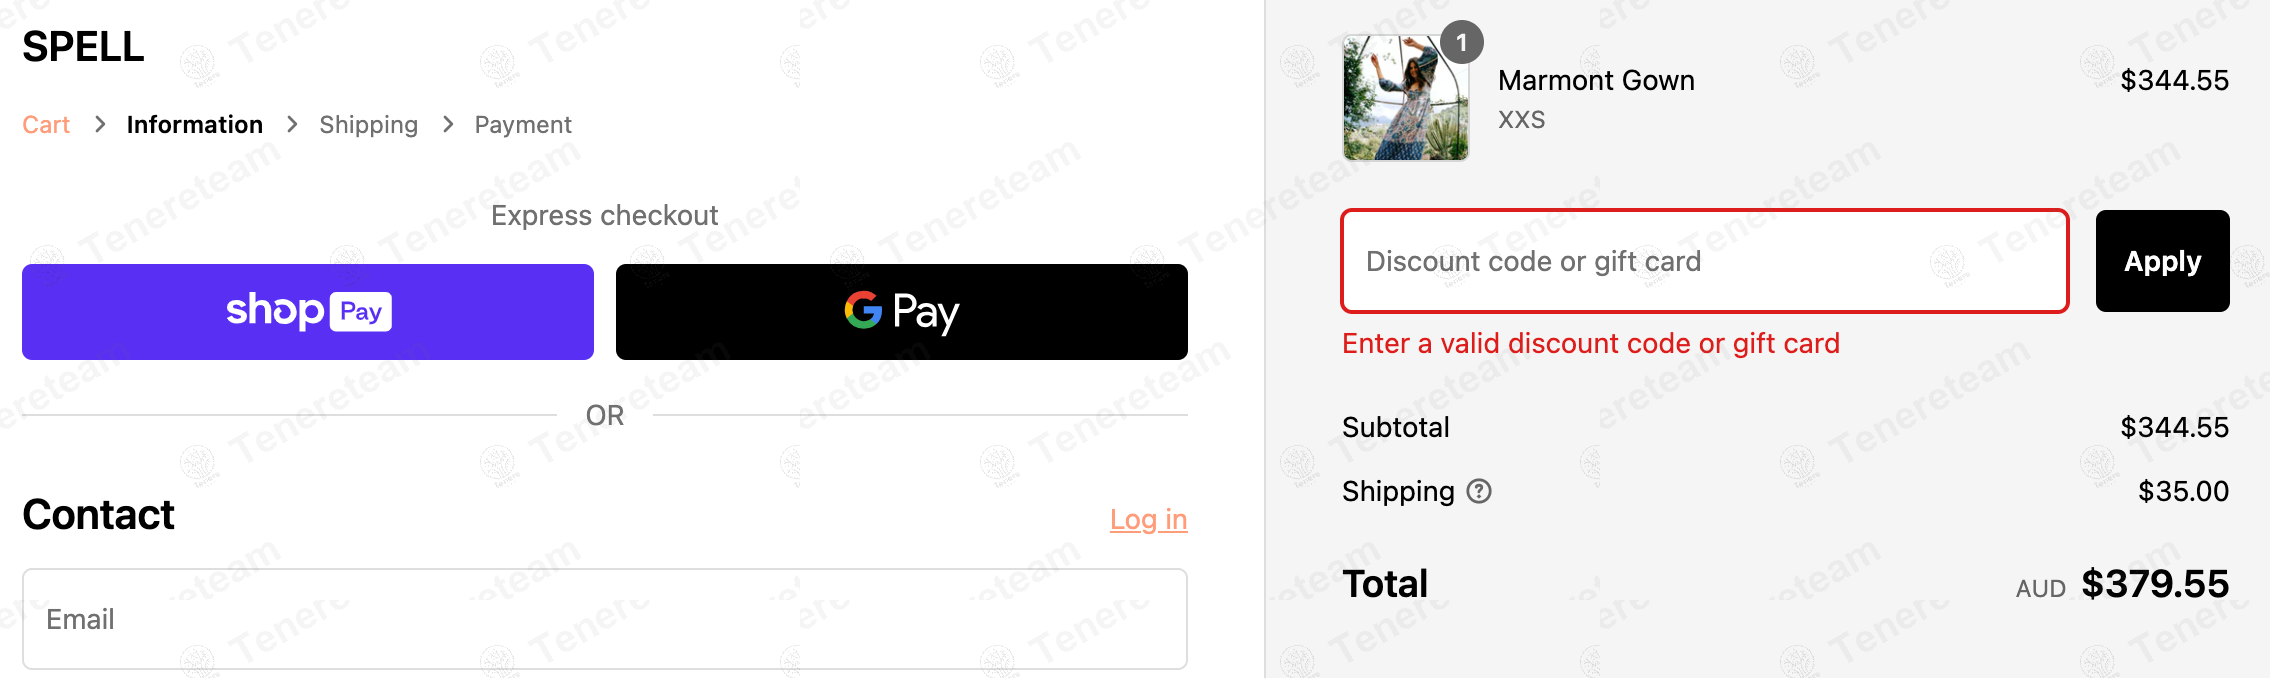2270x678 pixels.
Task: Click the SPELL store logo
Action: [x=83, y=47]
